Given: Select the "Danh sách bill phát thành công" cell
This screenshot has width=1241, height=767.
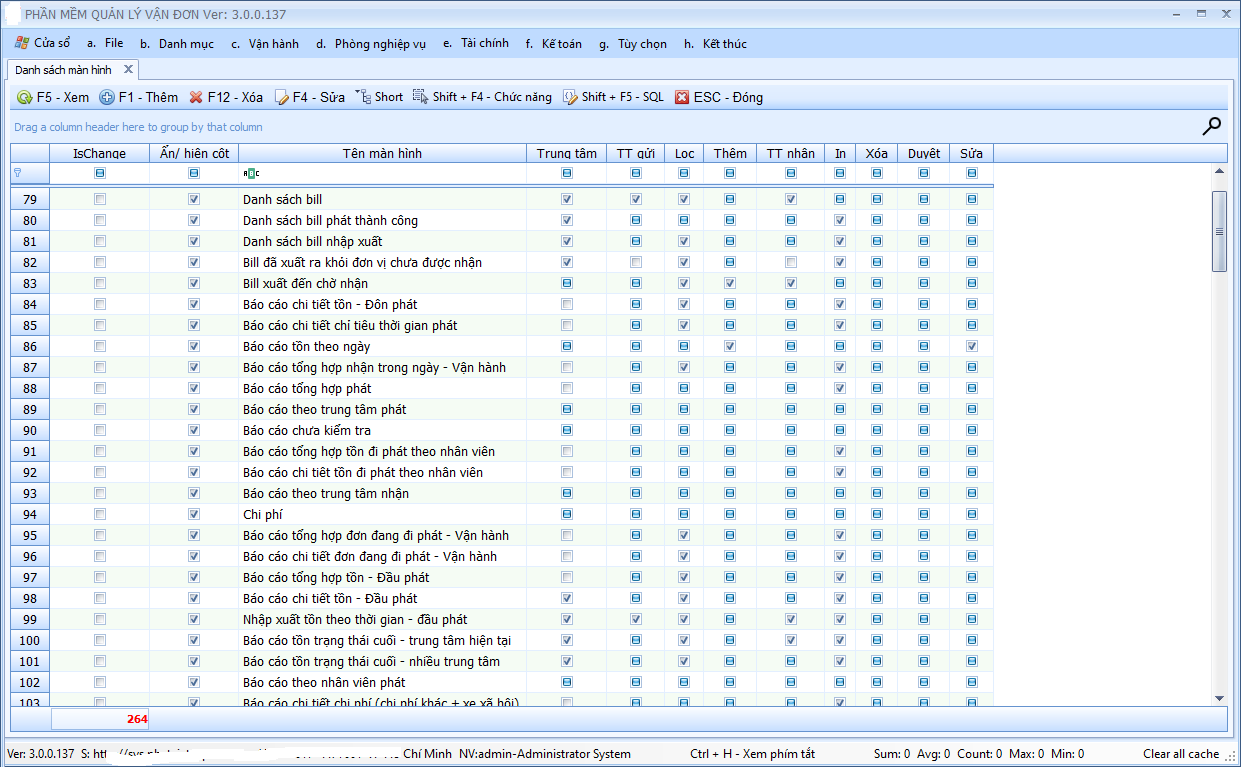Looking at the screenshot, I should [x=382, y=220].
